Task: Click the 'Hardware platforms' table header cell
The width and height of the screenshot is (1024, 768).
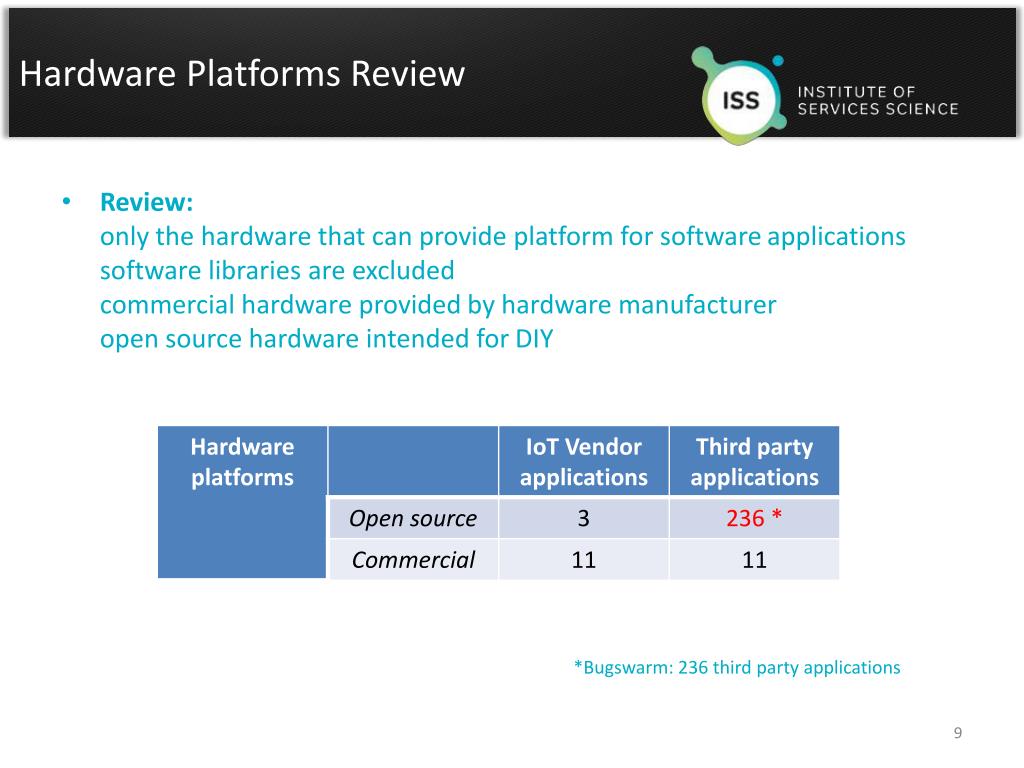Action: click(x=242, y=502)
